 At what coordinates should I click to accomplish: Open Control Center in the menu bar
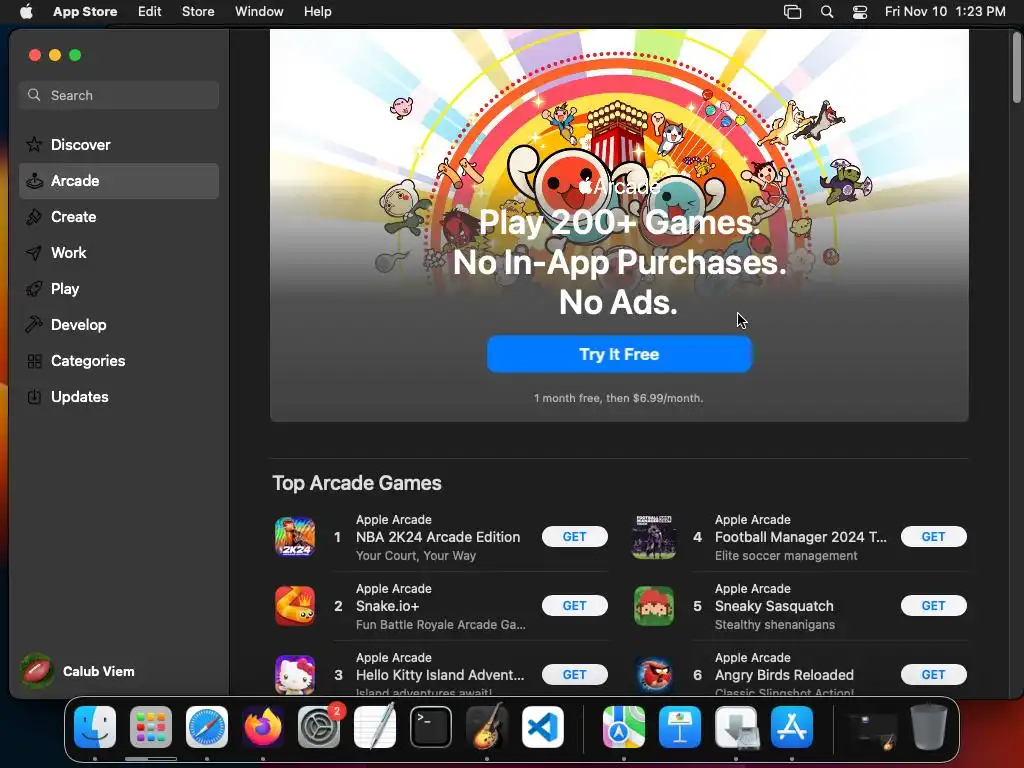coord(860,12)
